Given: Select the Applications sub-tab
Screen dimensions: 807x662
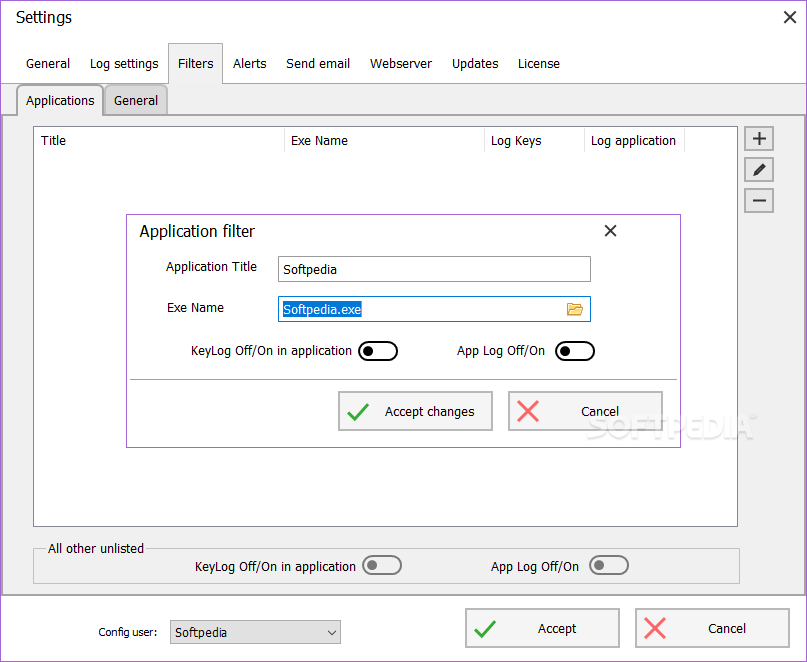Looking at the screenshot, I should tap(60, 100).
